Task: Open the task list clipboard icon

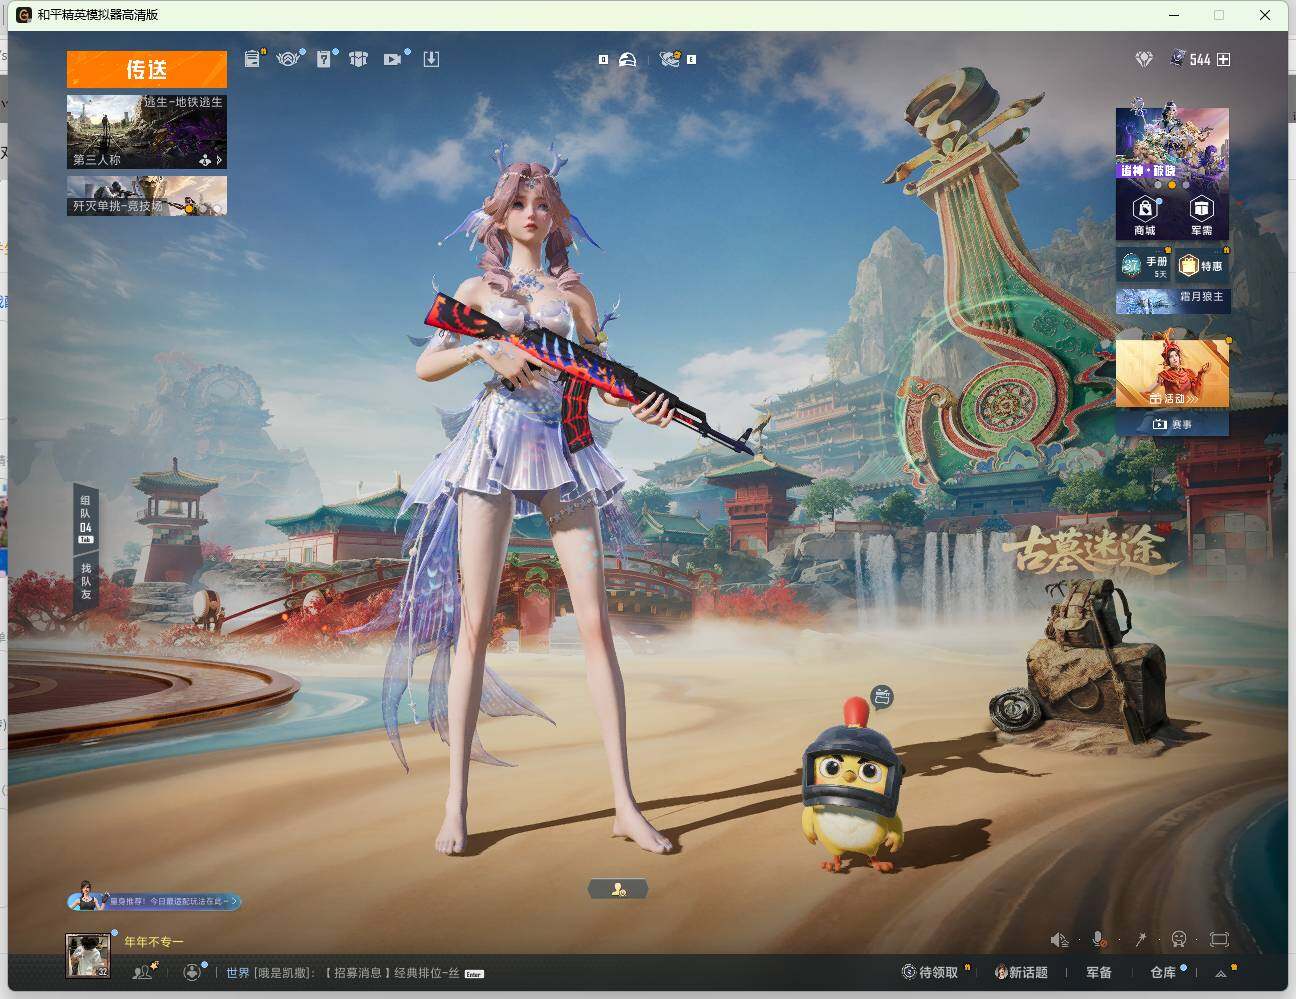Action: point(252,59)
